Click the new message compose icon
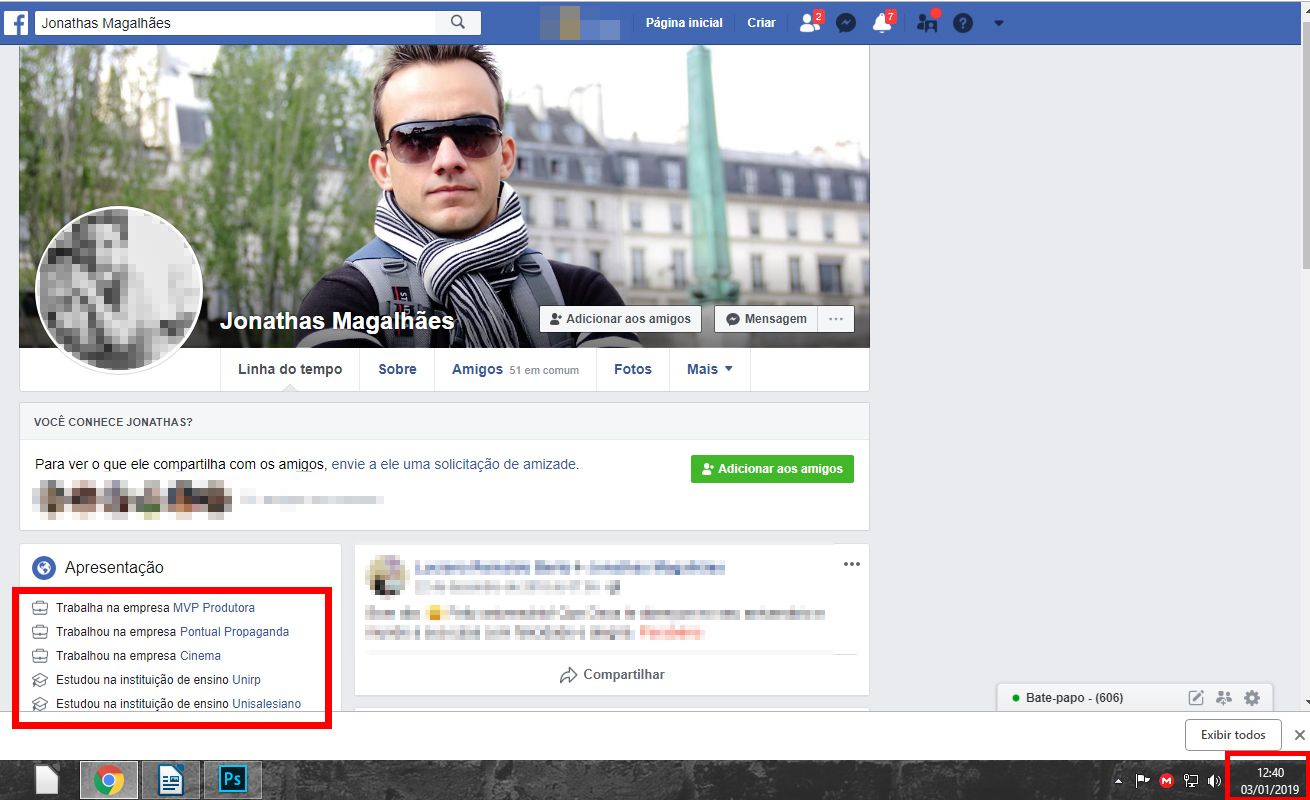The width and height of the screenshot is (1310, 800). [1196, 698]
